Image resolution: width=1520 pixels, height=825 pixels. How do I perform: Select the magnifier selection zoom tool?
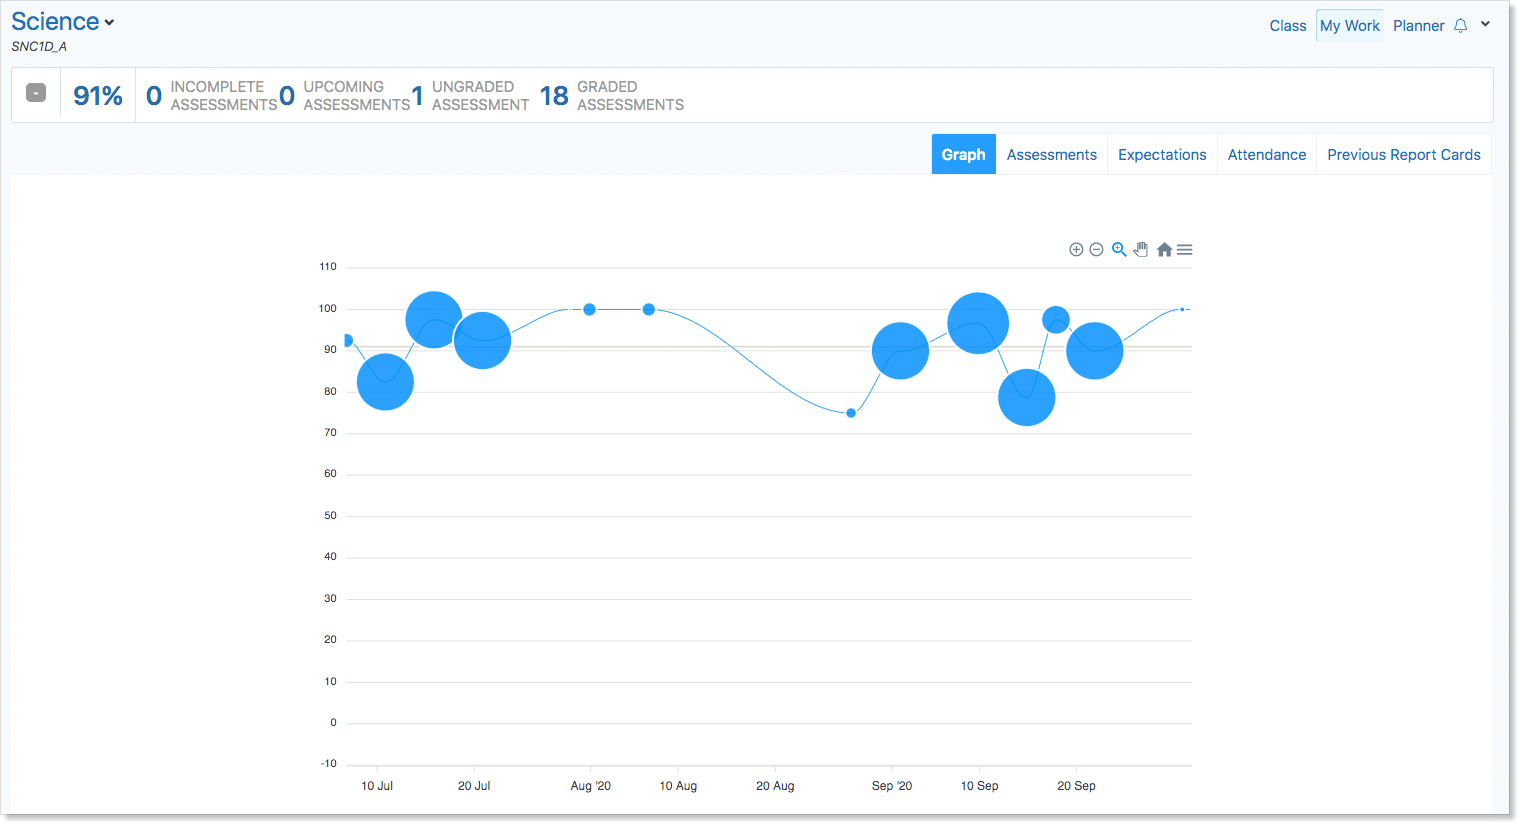pos(1119,250)
